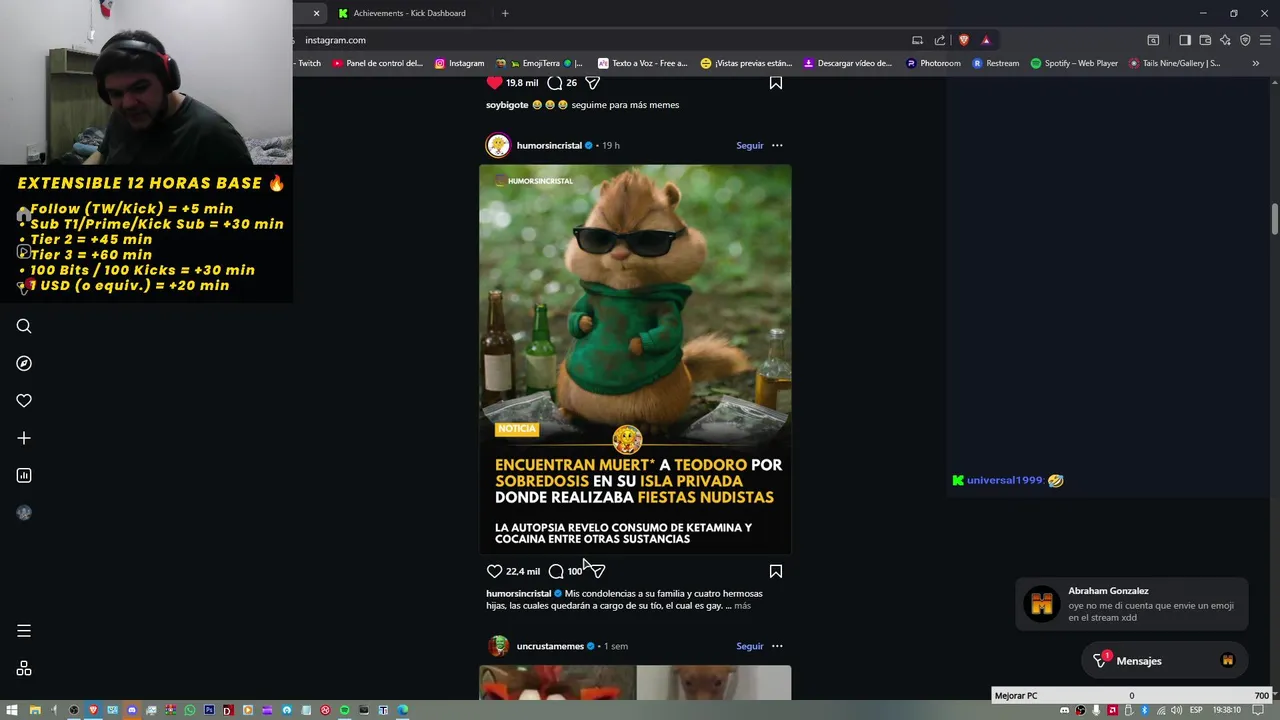The height and width of the screenshot is (720, 1280).
Task: Click the page vertical scrollbar thumb
Action: [x=1274, y=218]
